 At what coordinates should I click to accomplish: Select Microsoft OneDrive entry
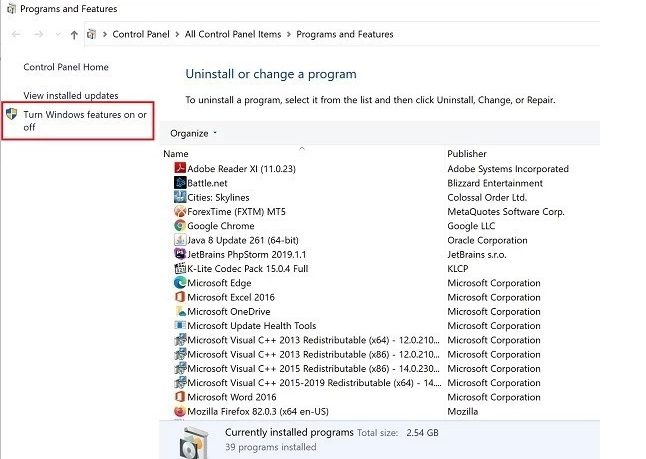pos(229,311)
